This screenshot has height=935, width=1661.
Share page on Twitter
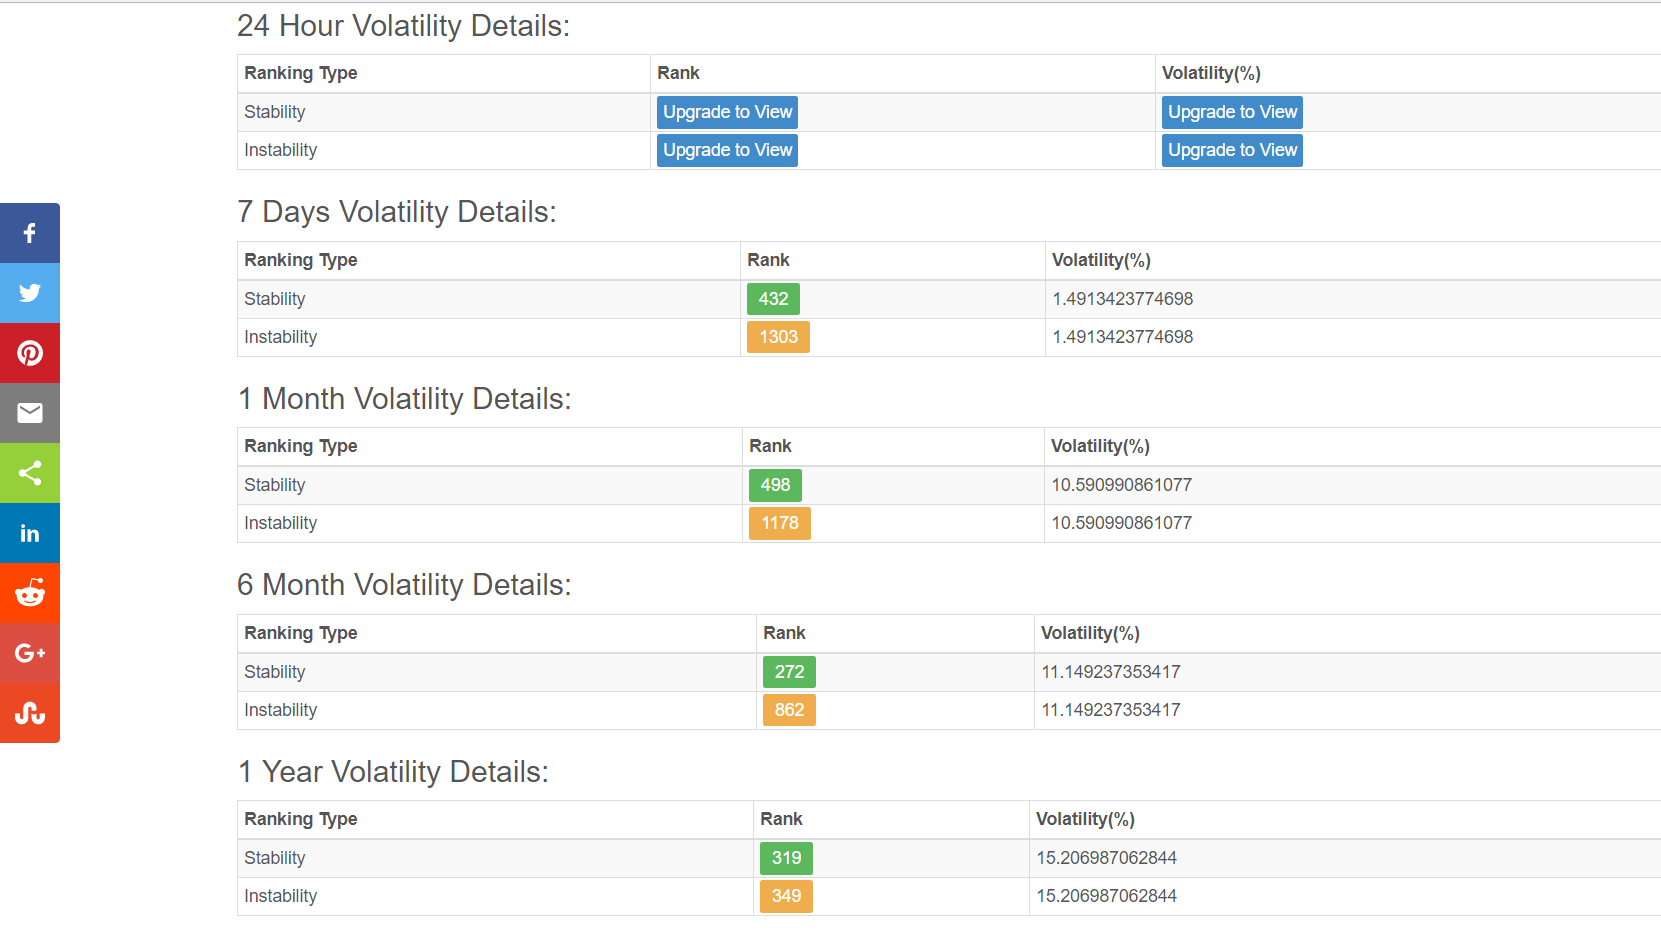pyautogui.click(x=30, y=293)
